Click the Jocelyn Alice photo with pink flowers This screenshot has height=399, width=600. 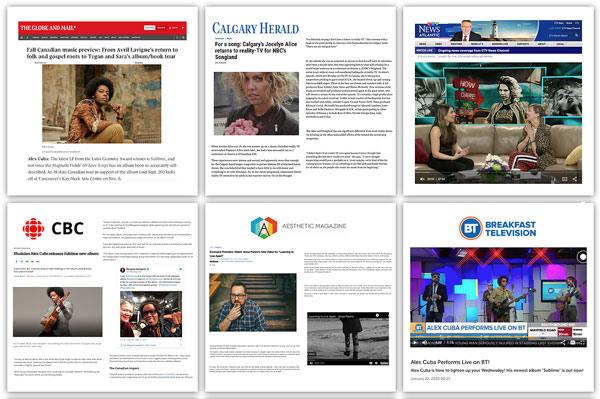[x=256, y=103]
